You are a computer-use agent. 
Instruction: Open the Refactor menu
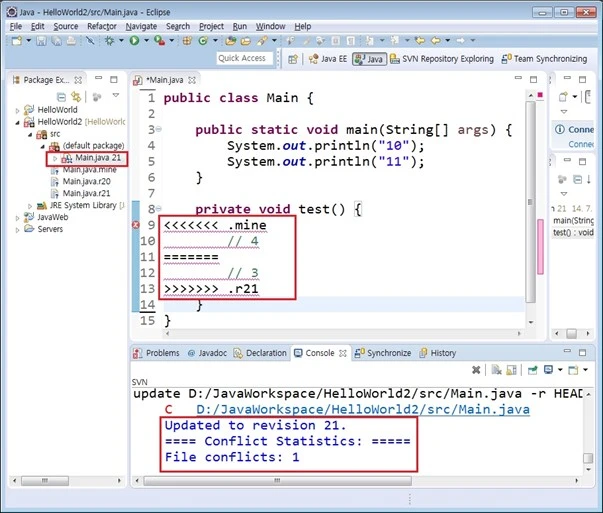coord(102,26)
